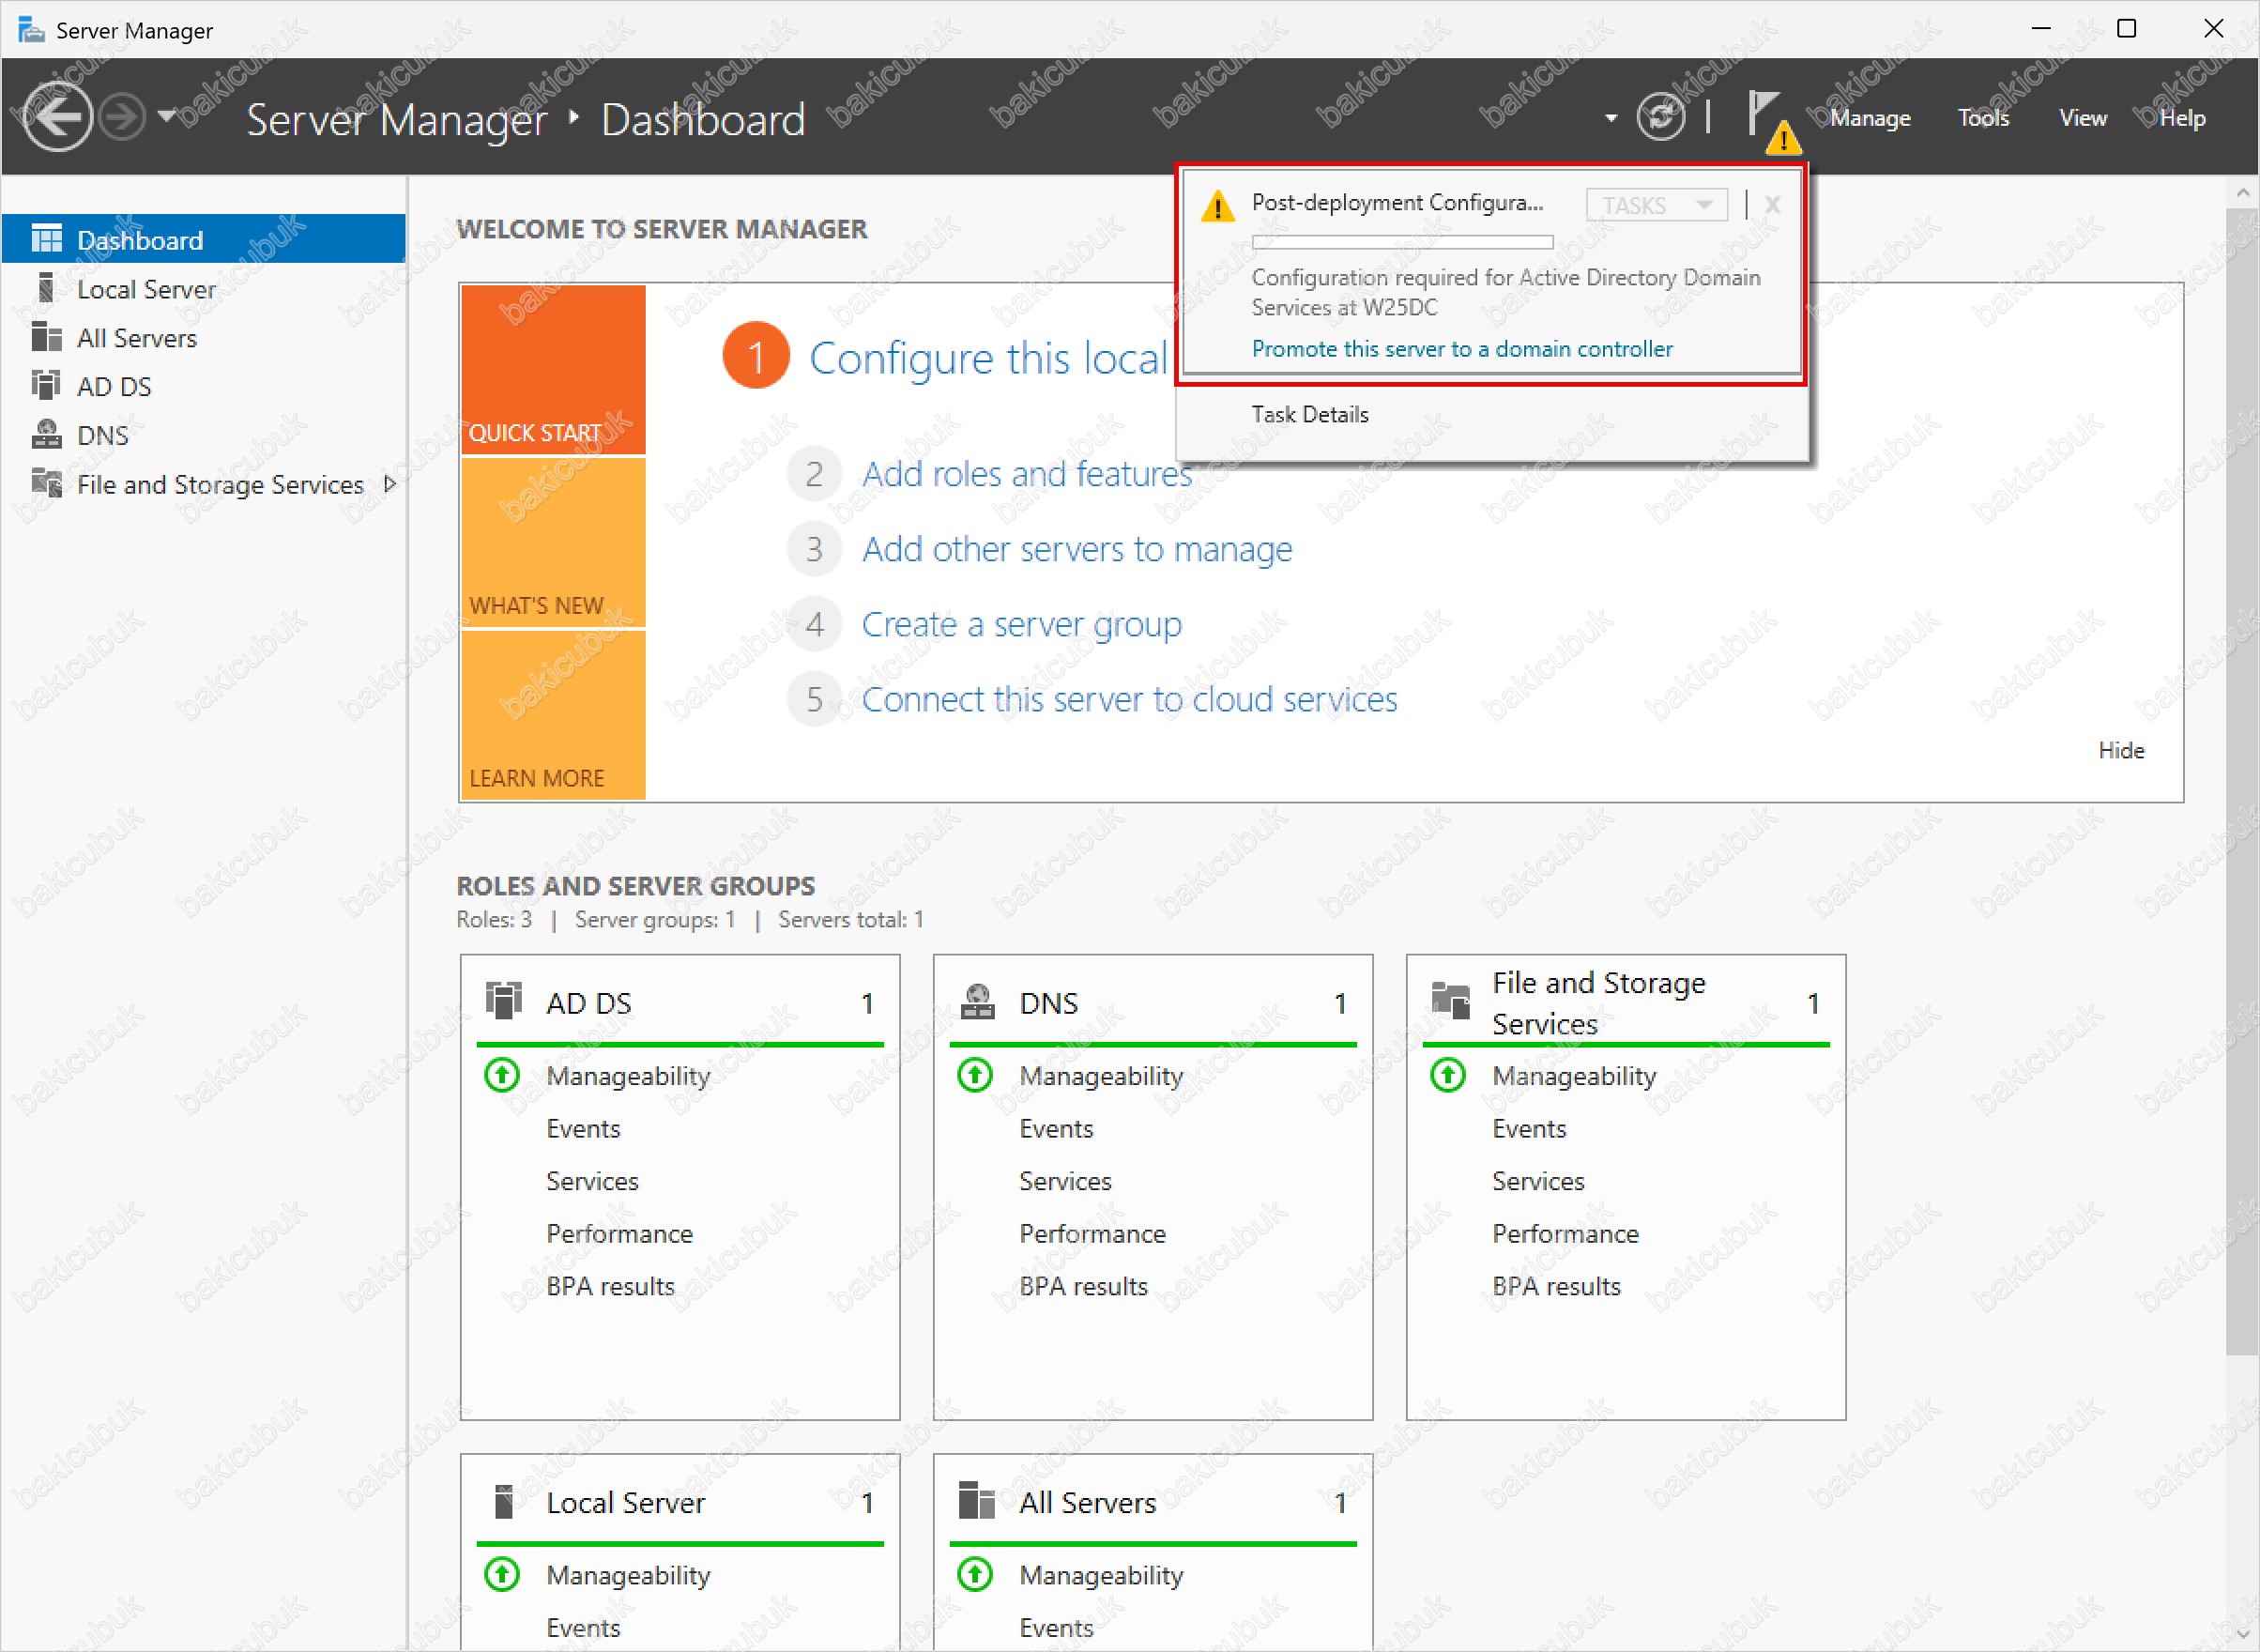Open the All Servers tile header
2260x1652 pixels.
click(x=1153, y=1502)
